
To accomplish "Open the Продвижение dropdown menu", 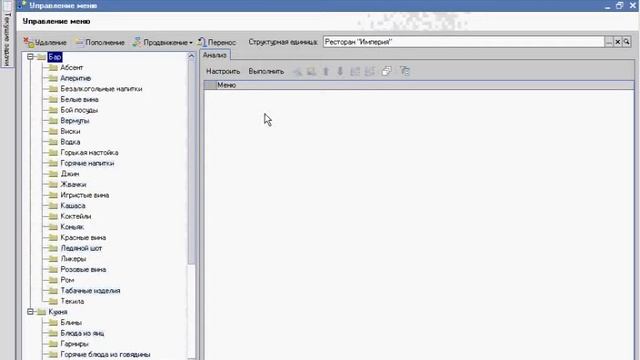I will tap(162, 42).
